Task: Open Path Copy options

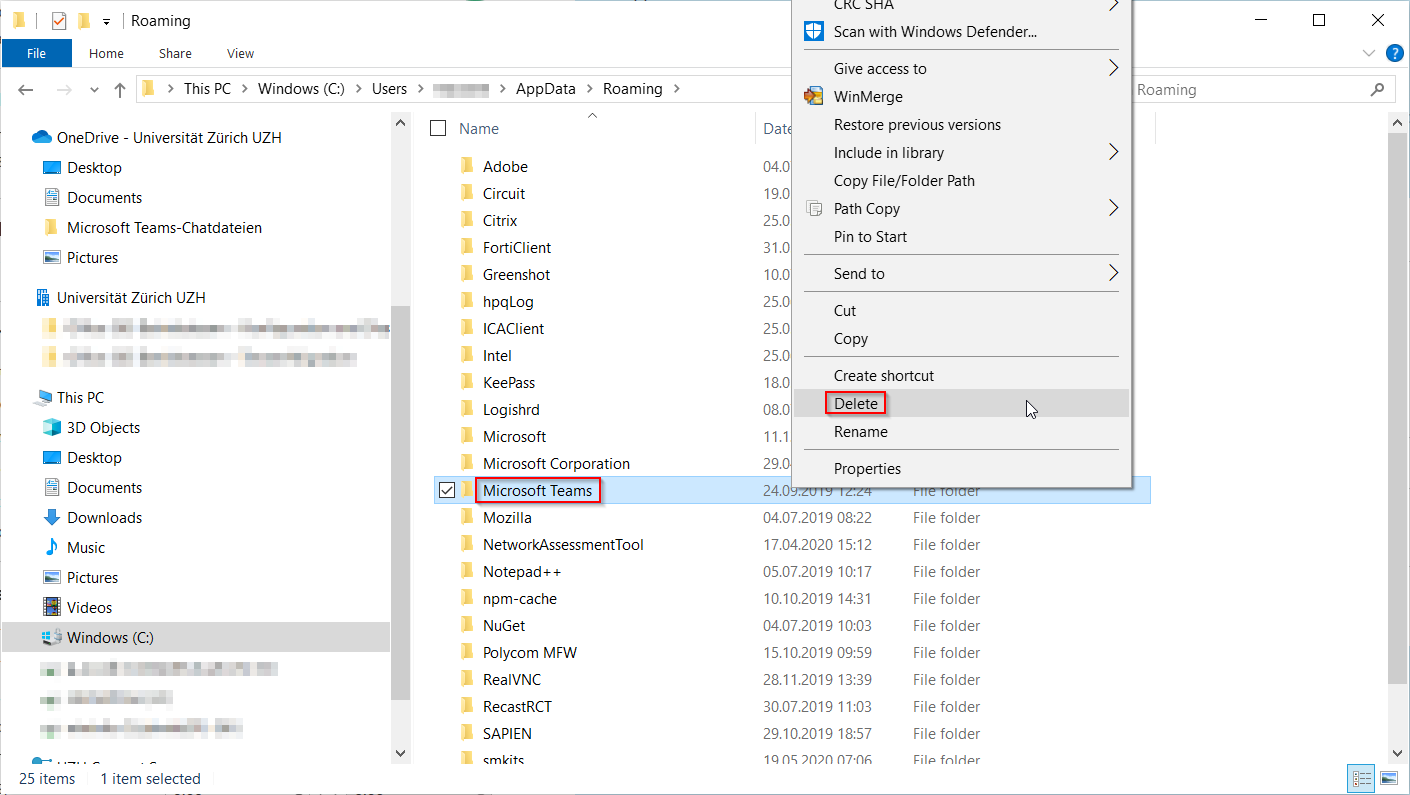Action: tap(866, 208)
